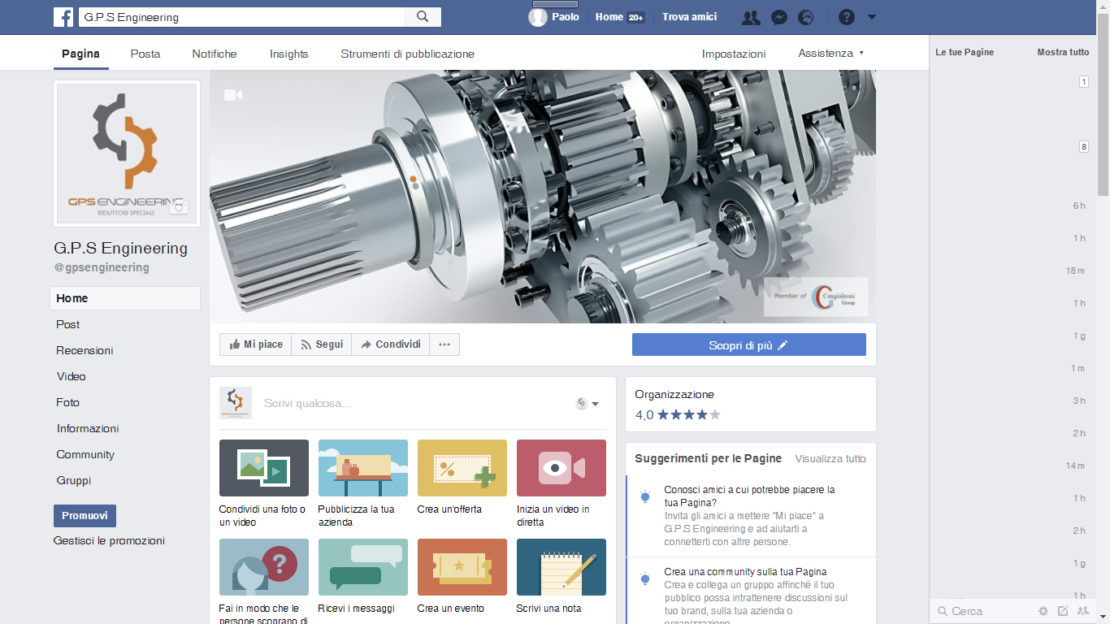Click new message compose icon in chat
Image resolution: width=1110 pixels, height=624 pixels.
click(x=1063, y=611)
